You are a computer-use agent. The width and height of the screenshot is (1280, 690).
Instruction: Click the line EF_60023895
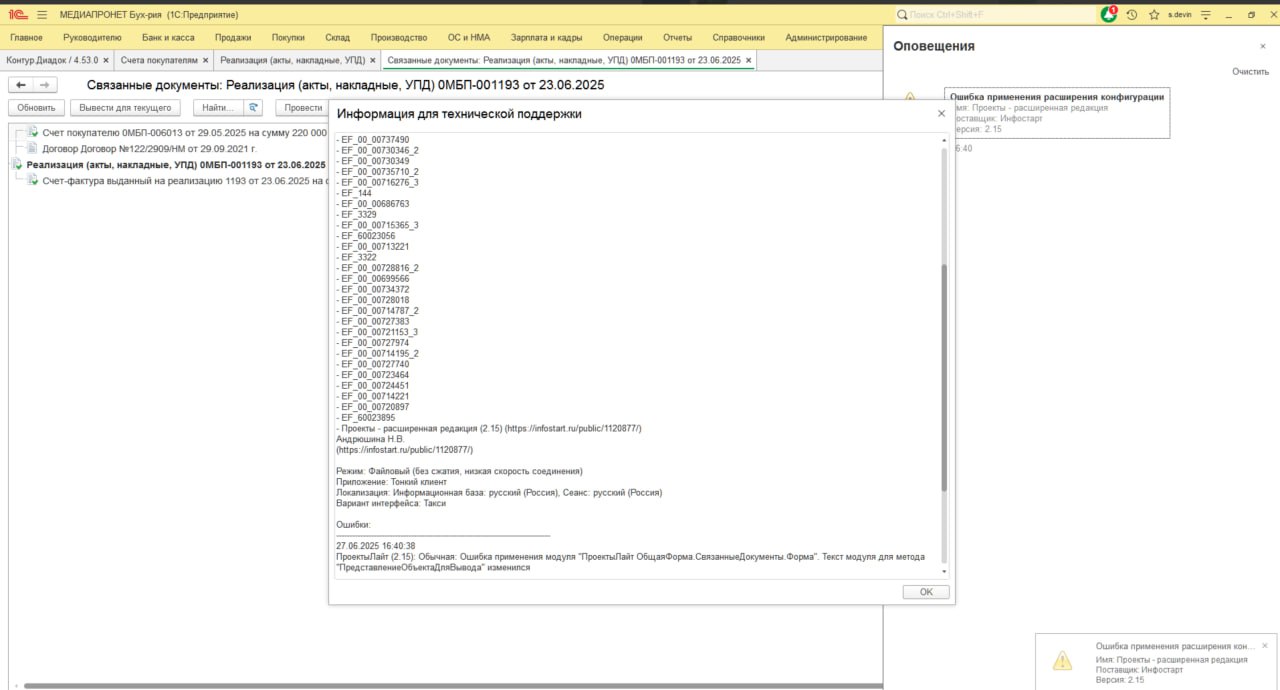point(366,417)
